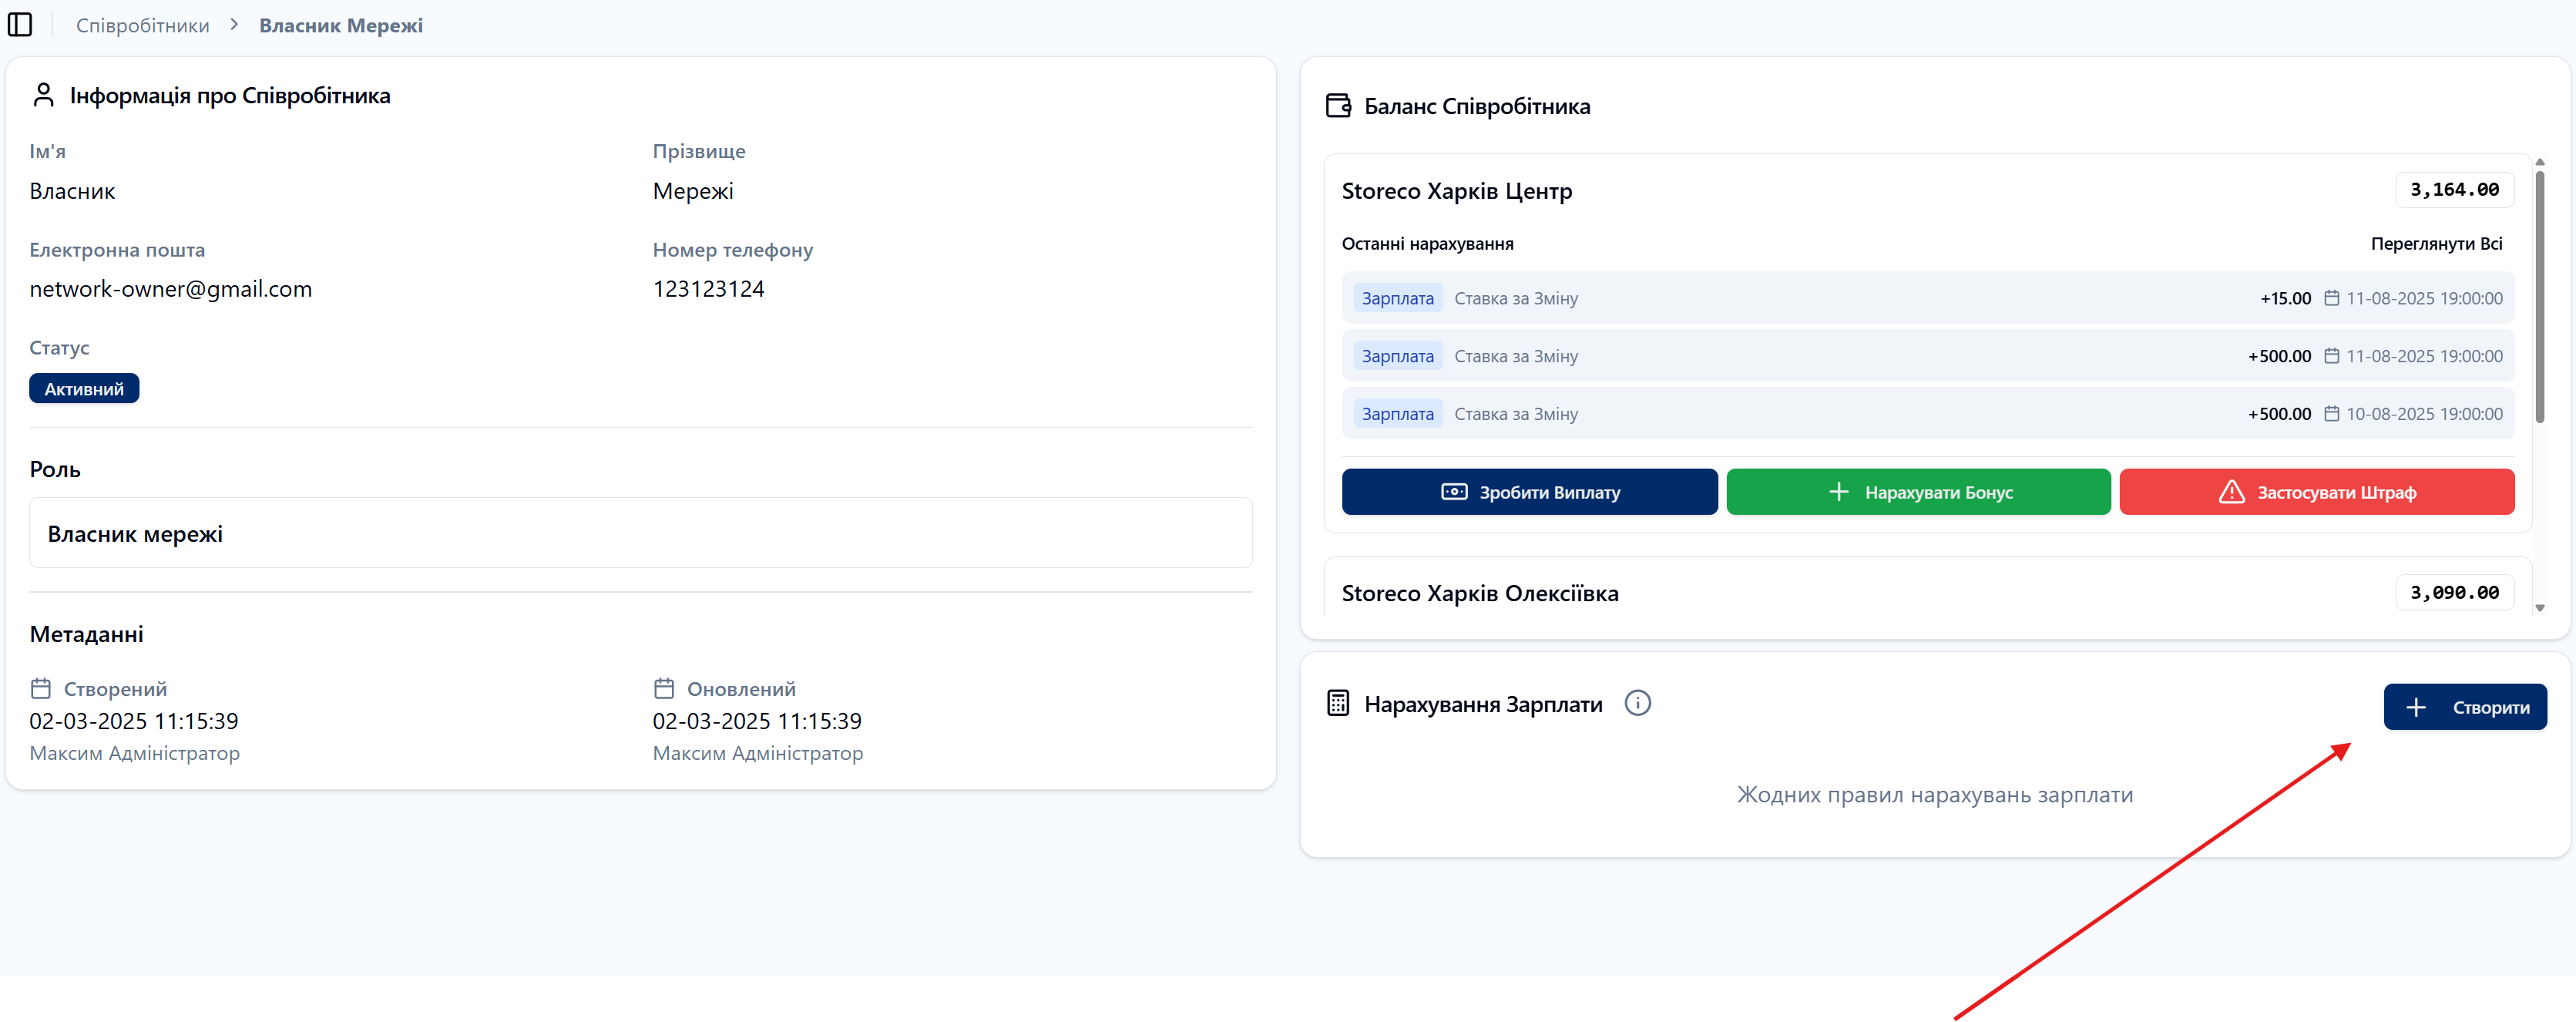Click Створити to add salary rule
This screenshot has height=1022, width=2576.
point(2464,707)
